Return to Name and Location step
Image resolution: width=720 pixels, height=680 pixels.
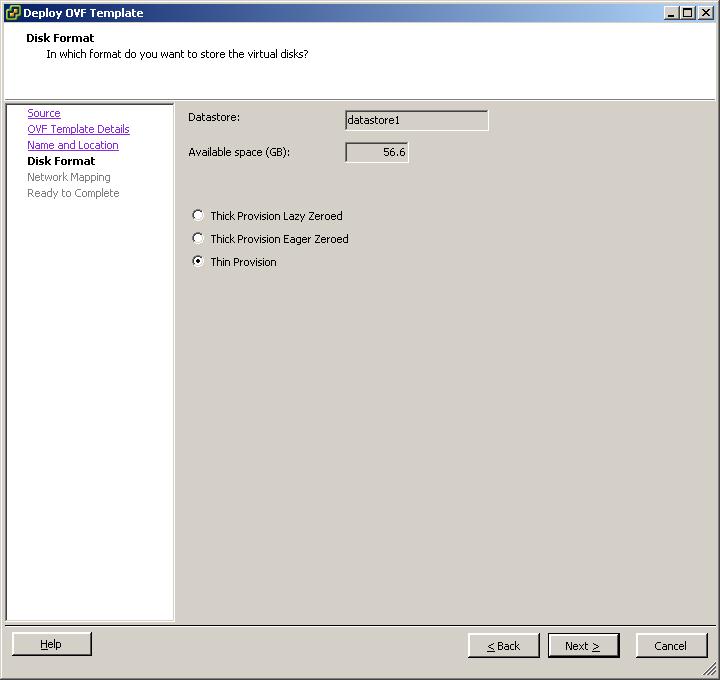[73, 145]
